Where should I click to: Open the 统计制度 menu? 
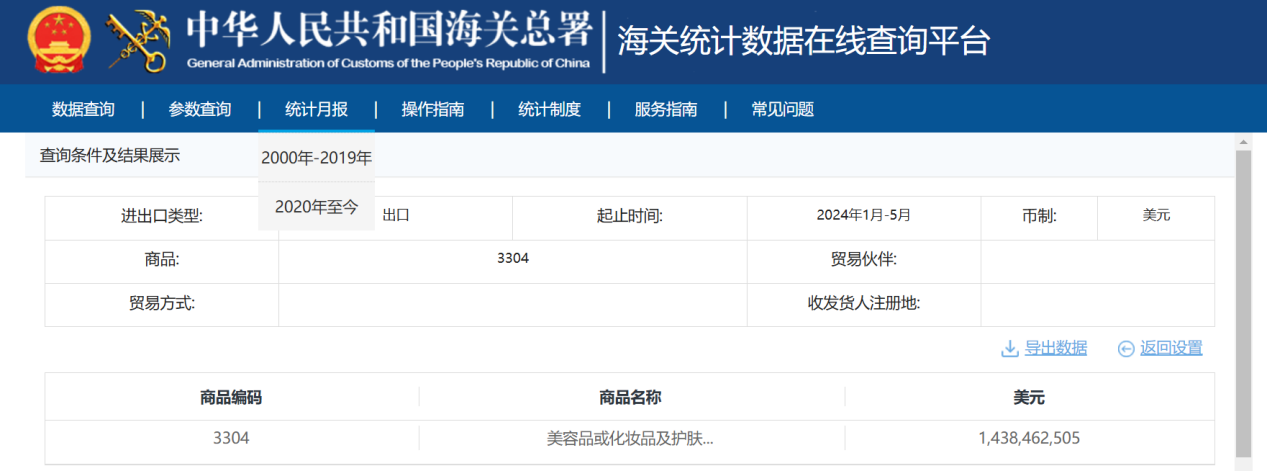549,109
